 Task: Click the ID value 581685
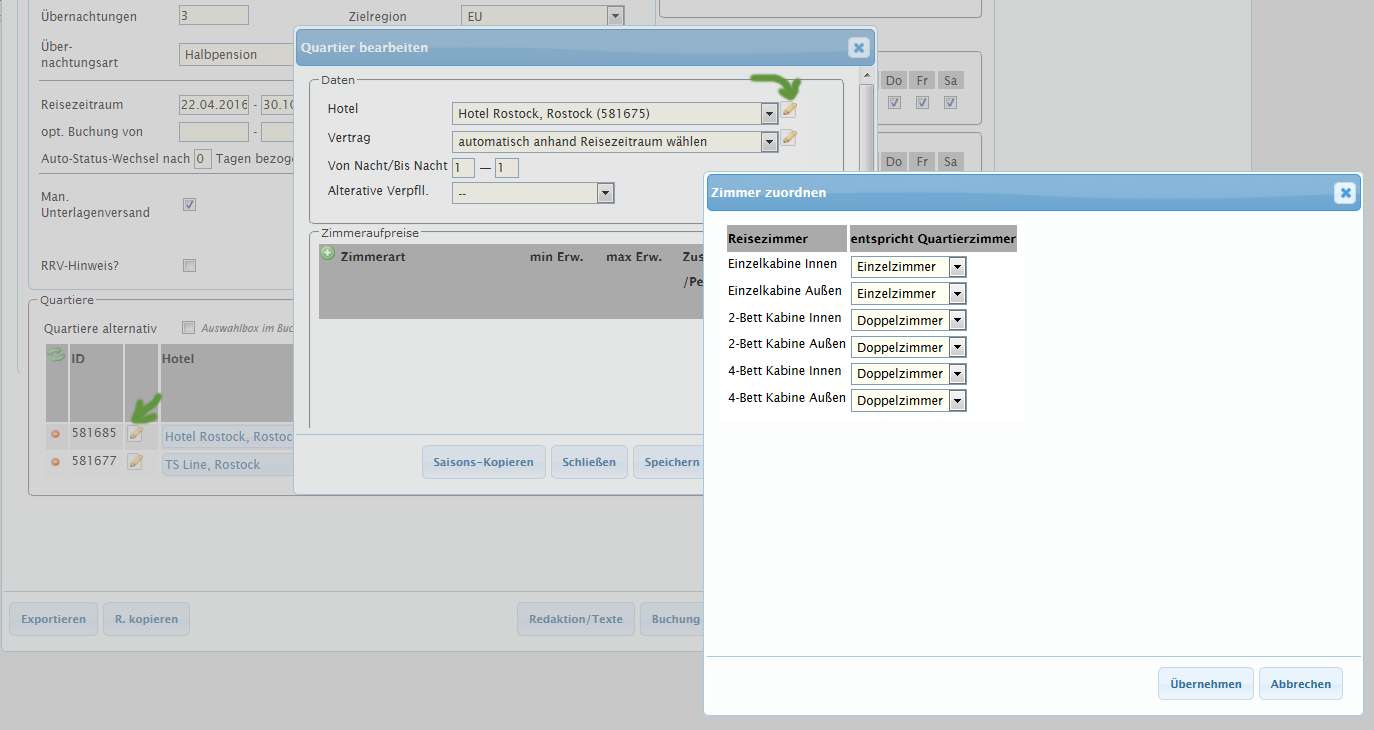tap(94, 434)
